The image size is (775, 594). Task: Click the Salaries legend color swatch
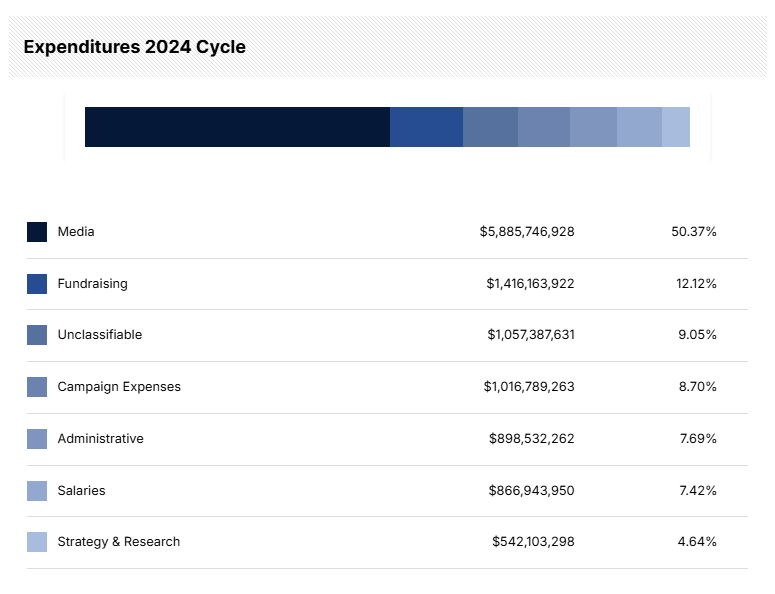37,491
